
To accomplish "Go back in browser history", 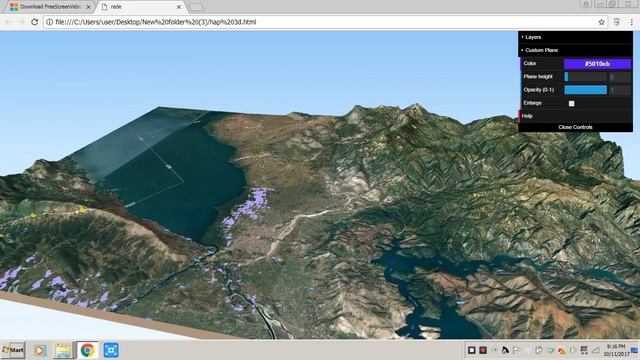I will pyautogui.click(x=8, y=22).
